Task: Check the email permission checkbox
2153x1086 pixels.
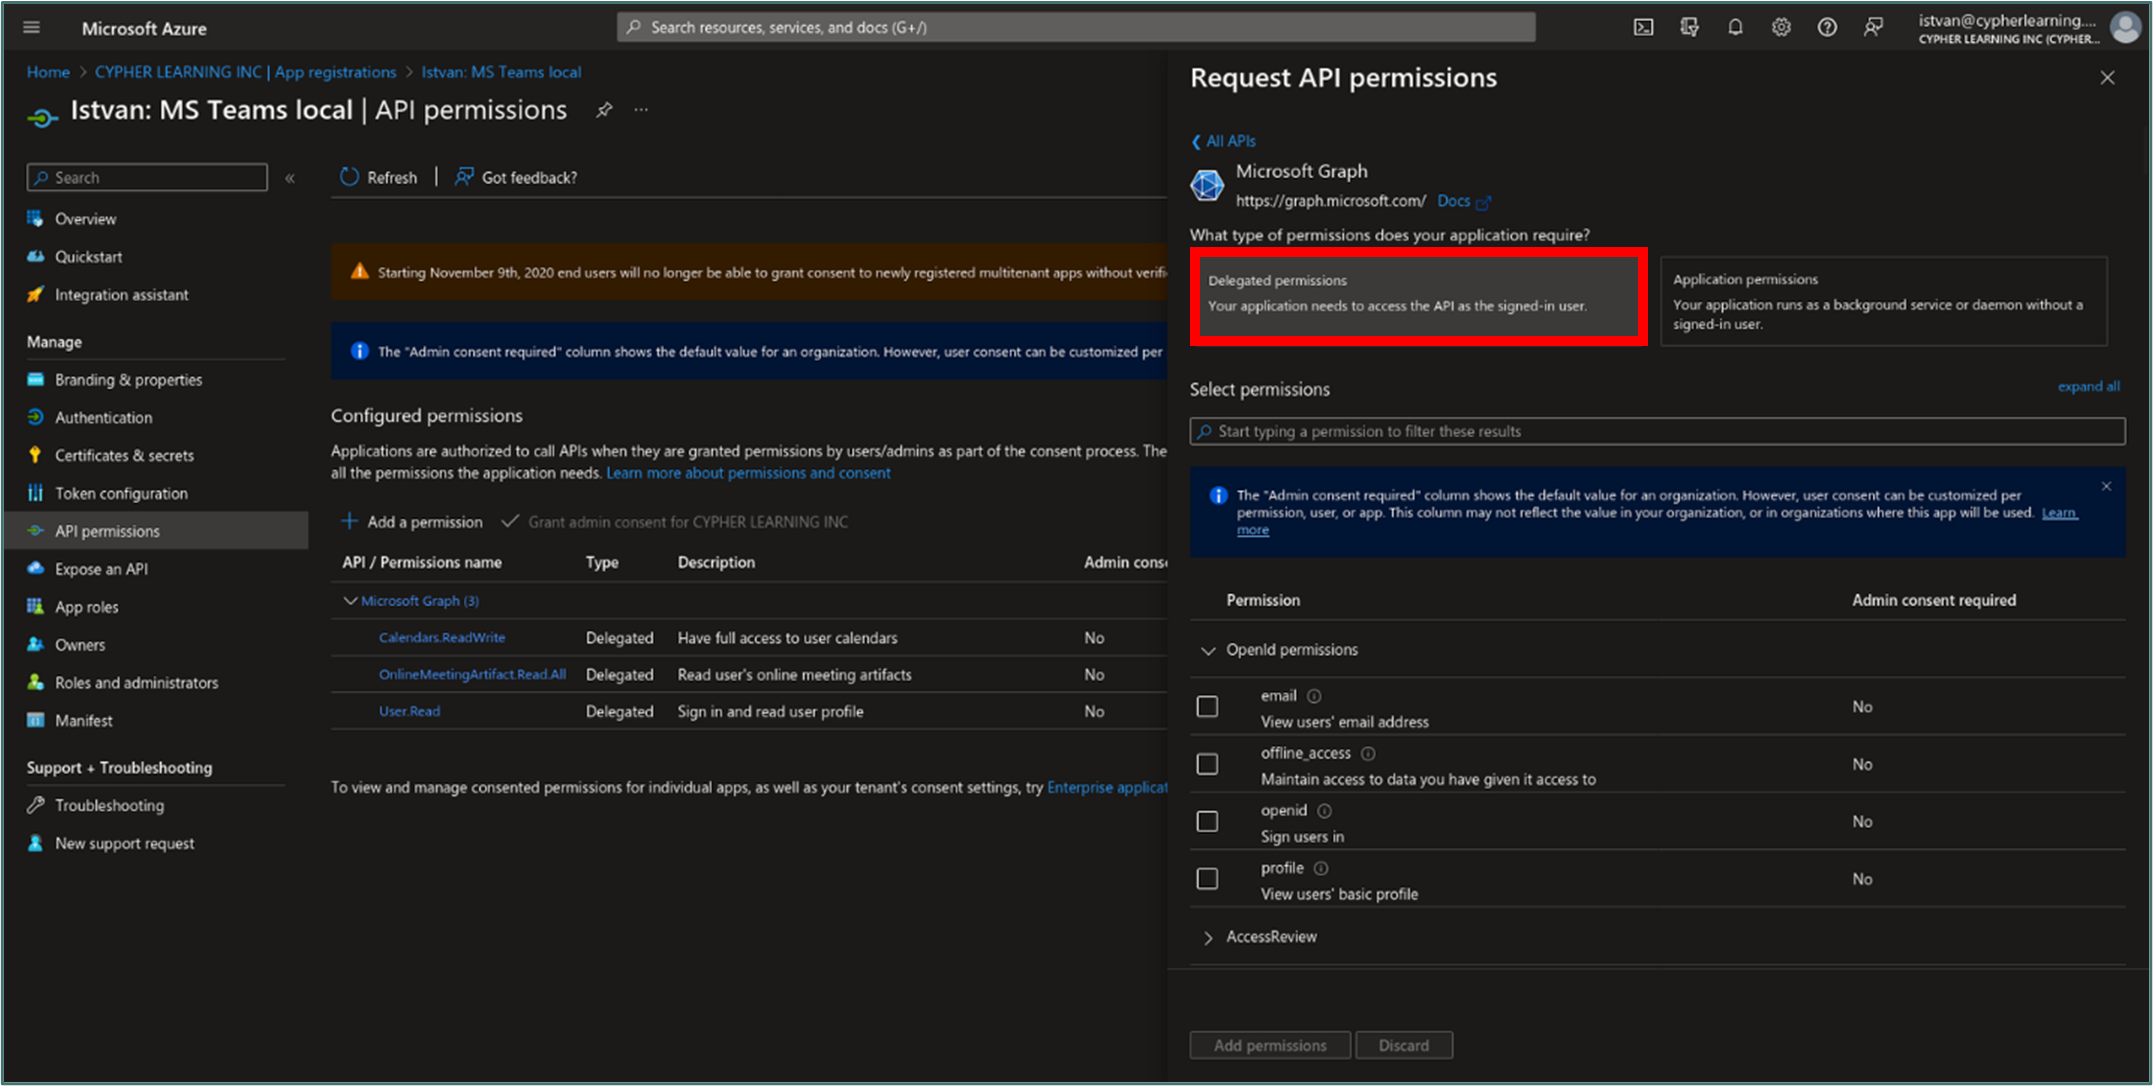Action: tap(1208, 707)
